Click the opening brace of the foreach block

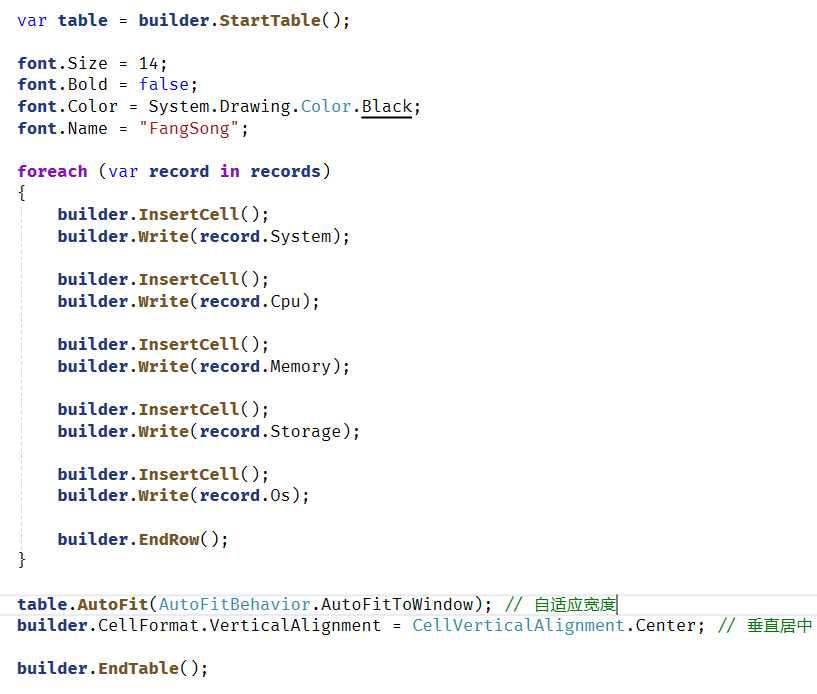[x=22, y=193]
